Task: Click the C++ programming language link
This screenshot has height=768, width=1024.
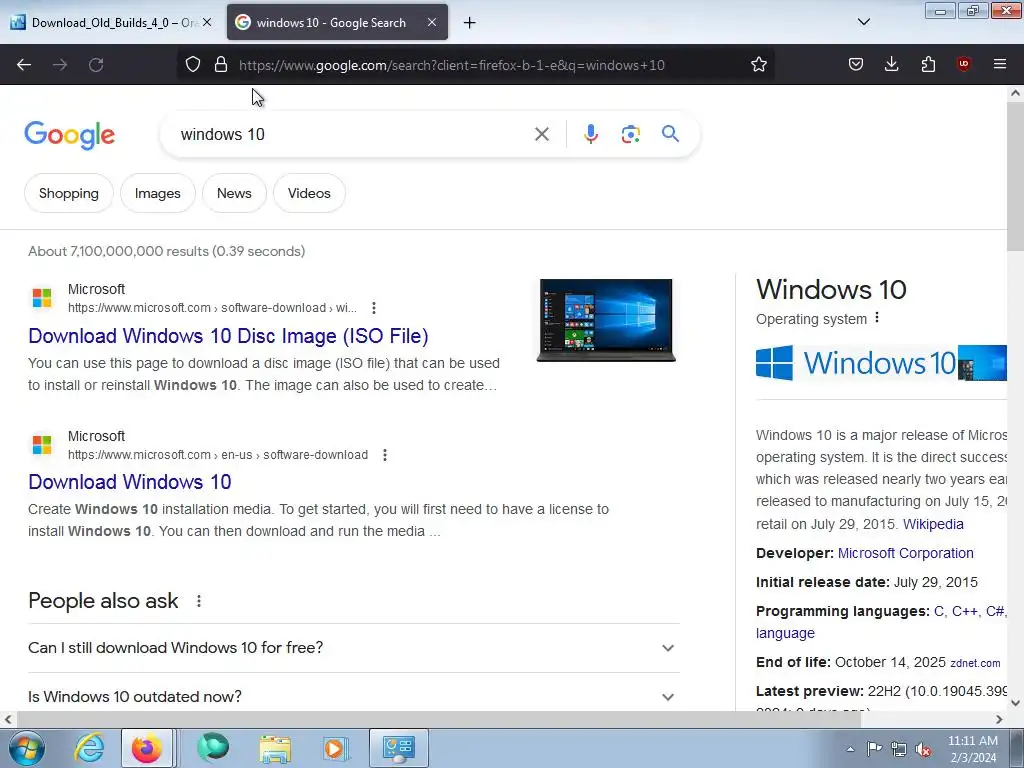Action: pos(965,611)
